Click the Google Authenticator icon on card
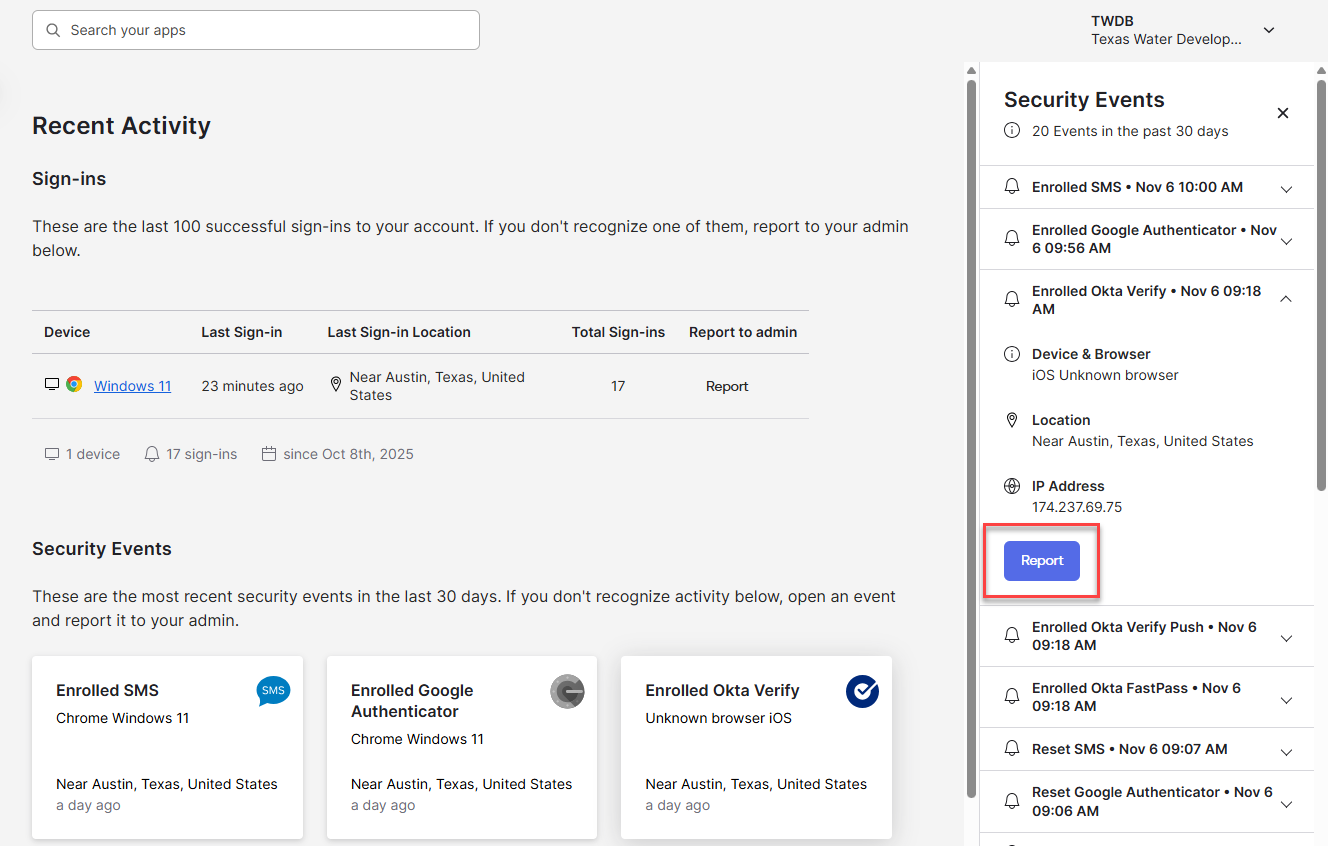 (x=567, y=691)
